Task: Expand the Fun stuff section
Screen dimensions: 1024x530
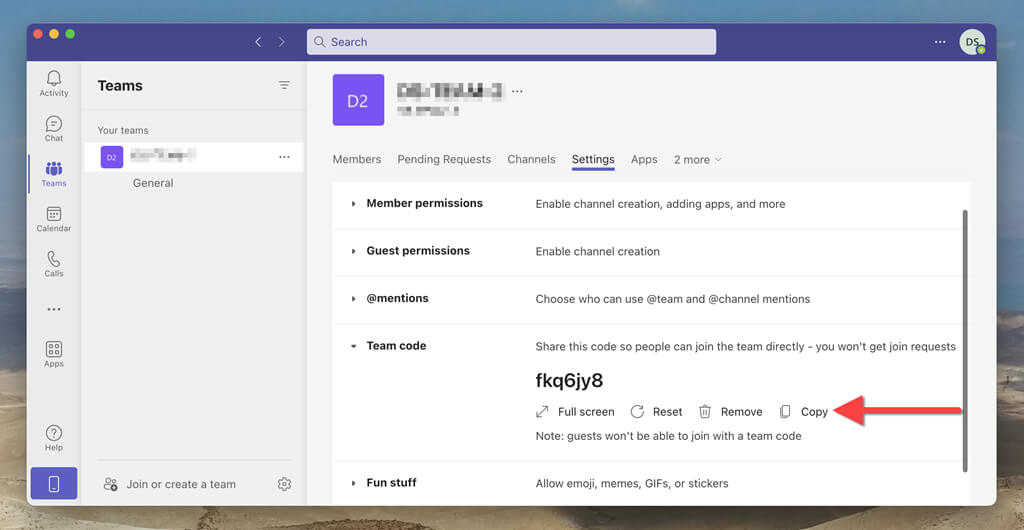Action: coord(353,484)
